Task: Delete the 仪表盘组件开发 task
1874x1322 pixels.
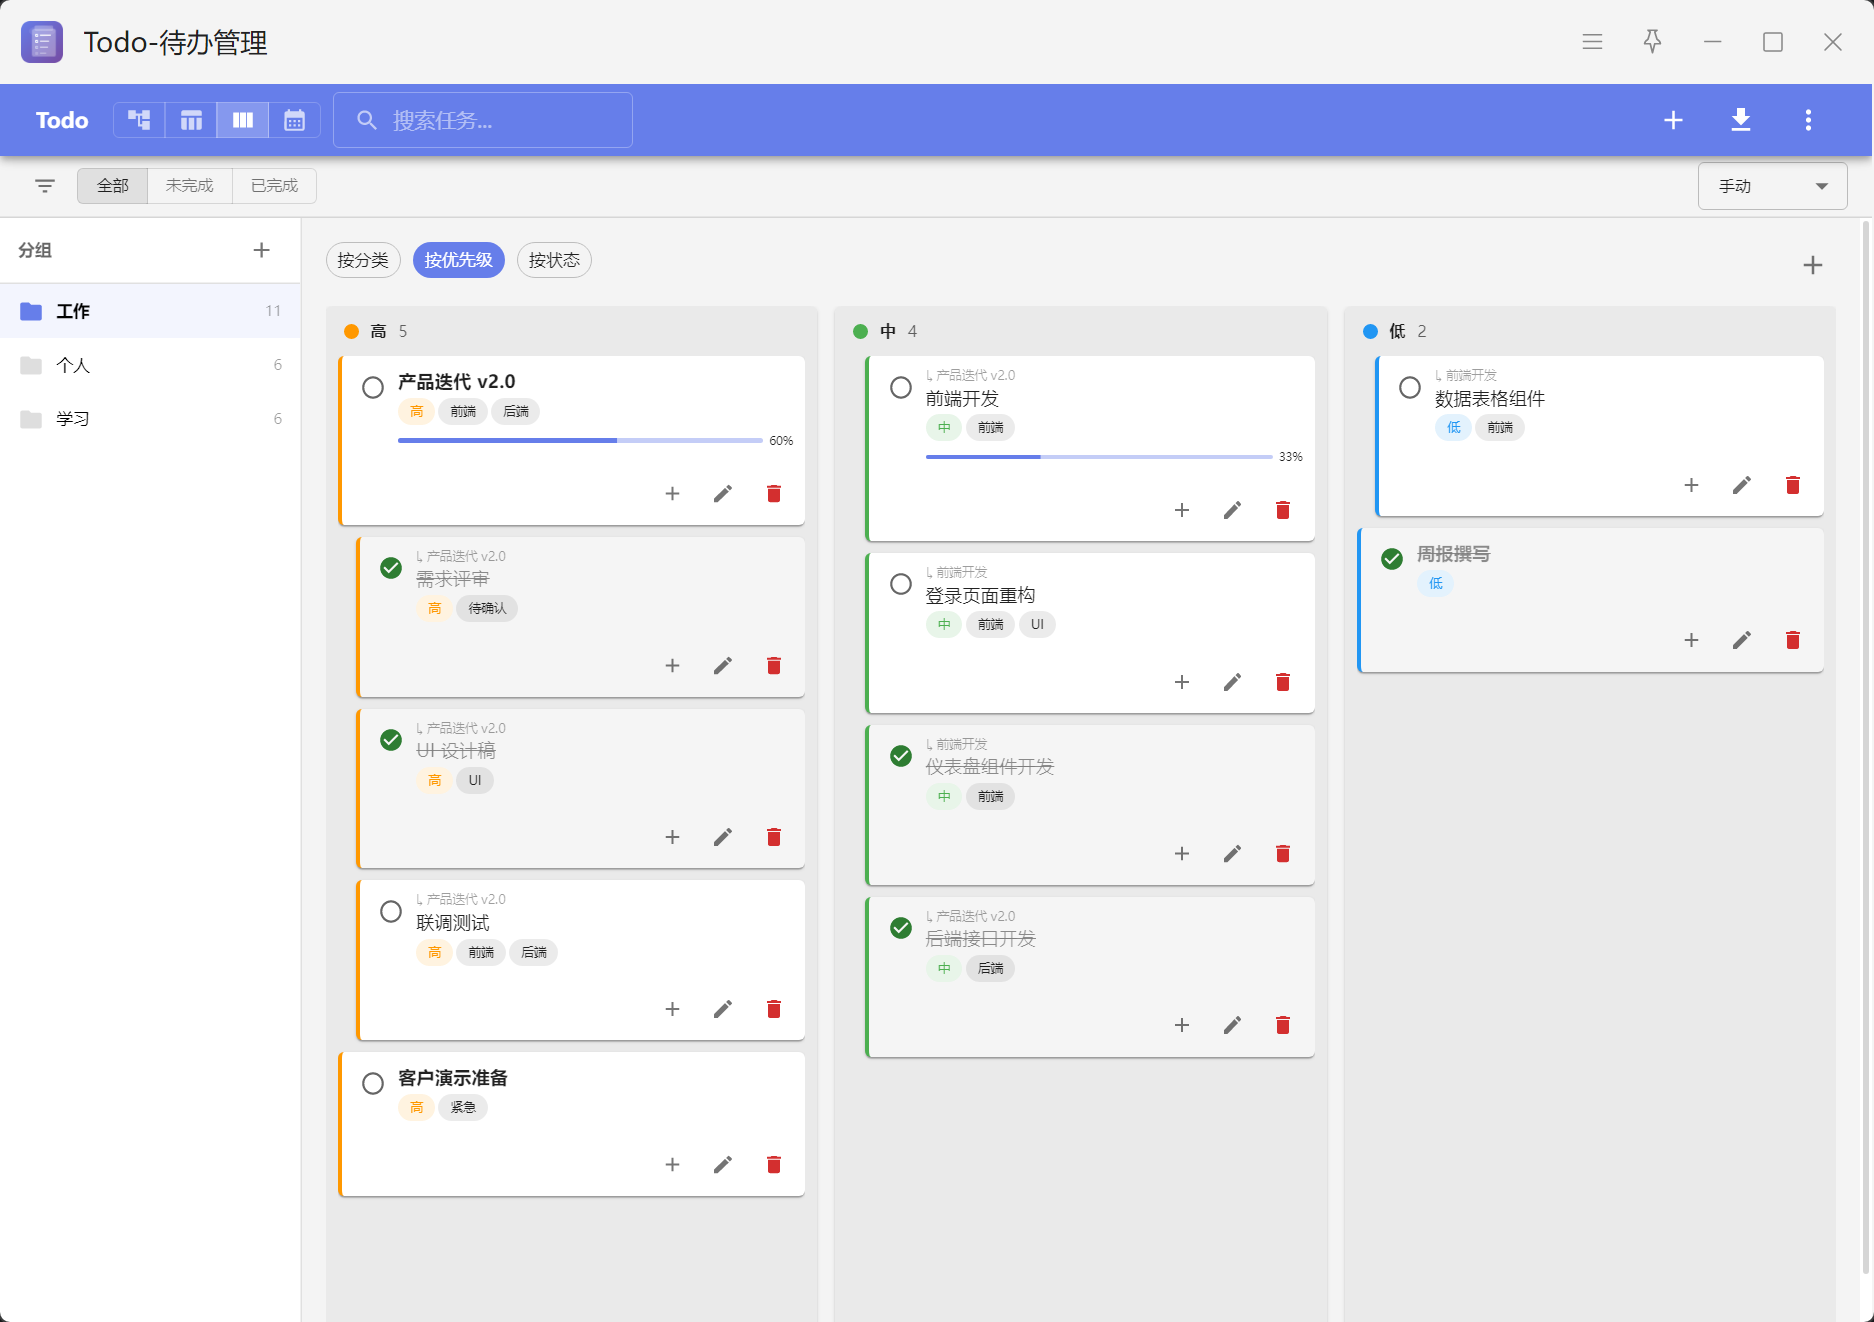Action: [x=1283, y=853]
